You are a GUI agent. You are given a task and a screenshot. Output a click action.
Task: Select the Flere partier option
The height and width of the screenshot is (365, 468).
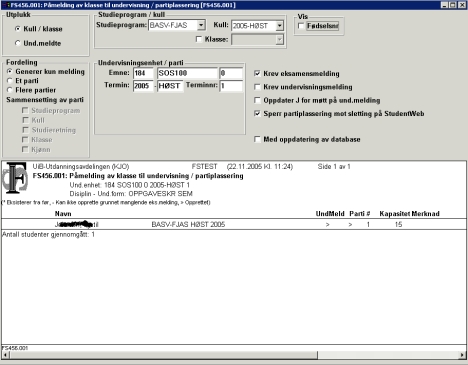point(10,90)
